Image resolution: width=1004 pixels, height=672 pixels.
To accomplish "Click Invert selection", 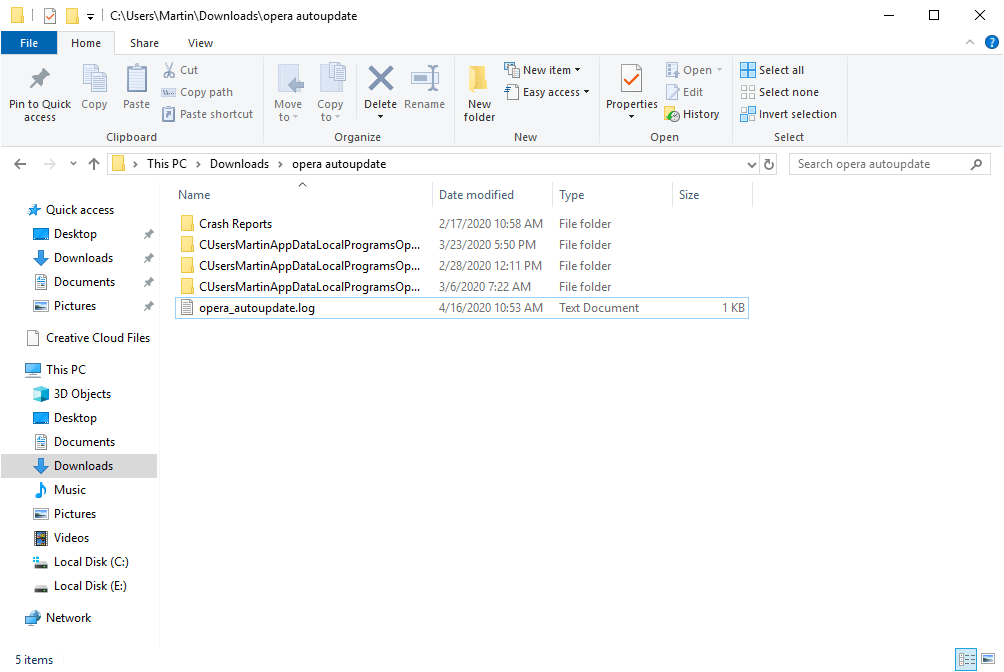I will click(x=788, y=114).
